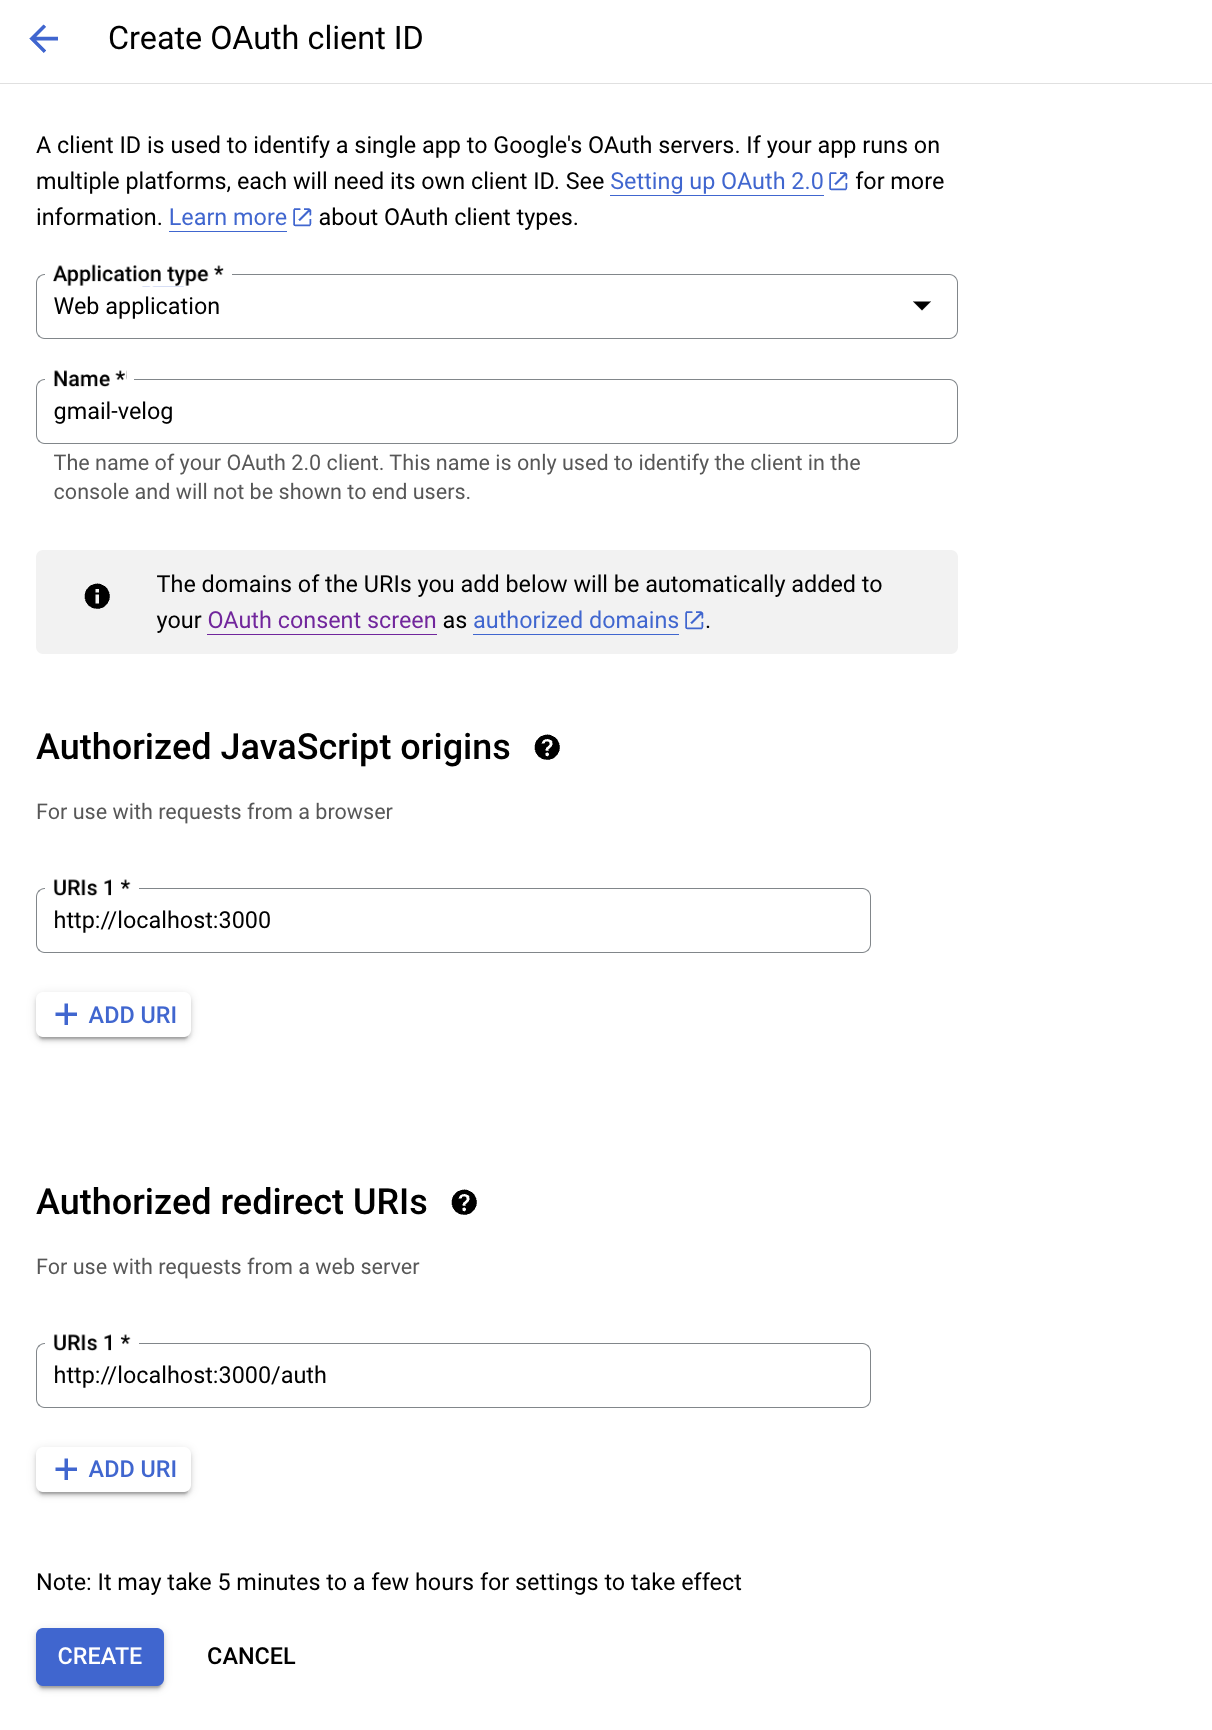Click the back arrow icon
The height and width of the screenshot is (1730, 1212).
tap(44, 39)
